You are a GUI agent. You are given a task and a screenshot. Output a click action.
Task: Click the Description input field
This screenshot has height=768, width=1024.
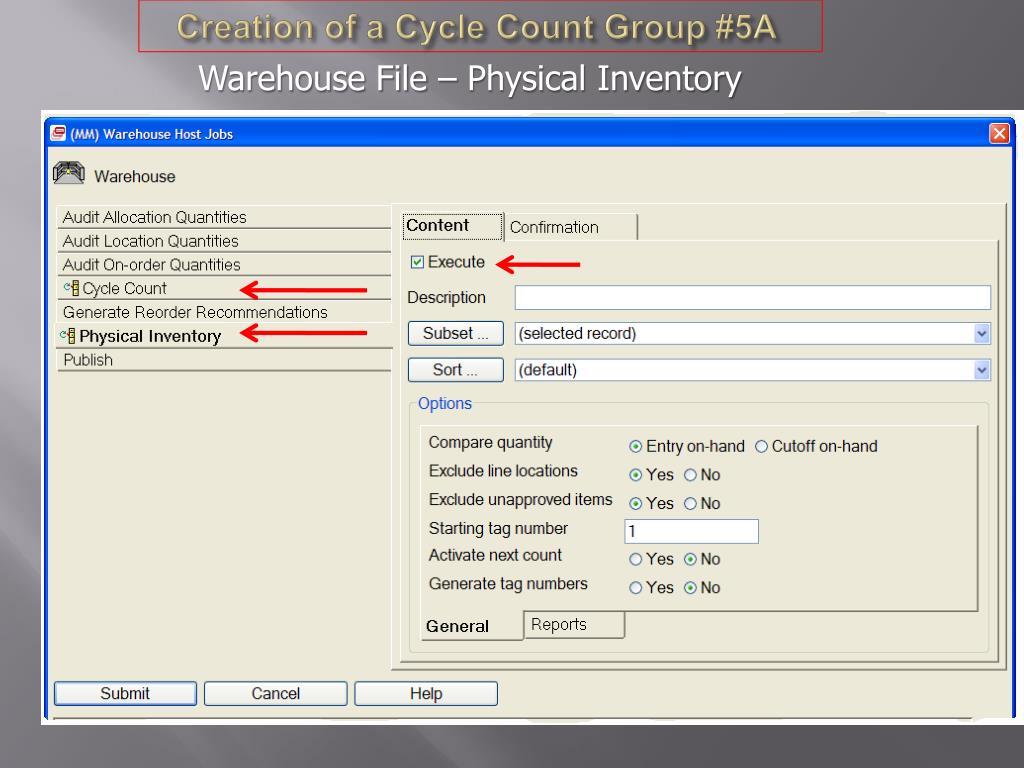click(752, 298)
